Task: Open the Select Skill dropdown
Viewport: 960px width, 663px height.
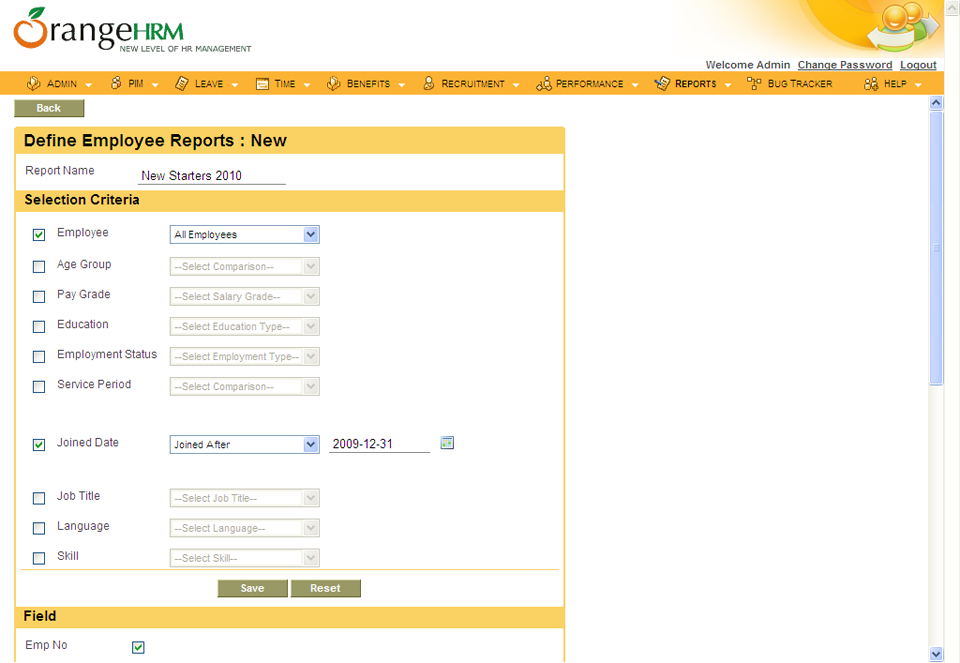Action: [x=244, y=558]
